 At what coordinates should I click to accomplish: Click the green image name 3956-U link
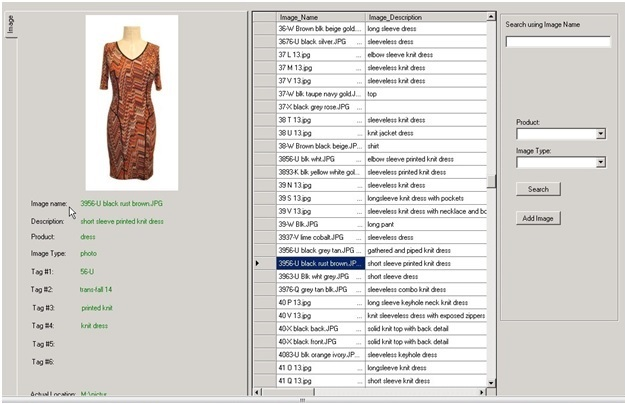(121, 203)
